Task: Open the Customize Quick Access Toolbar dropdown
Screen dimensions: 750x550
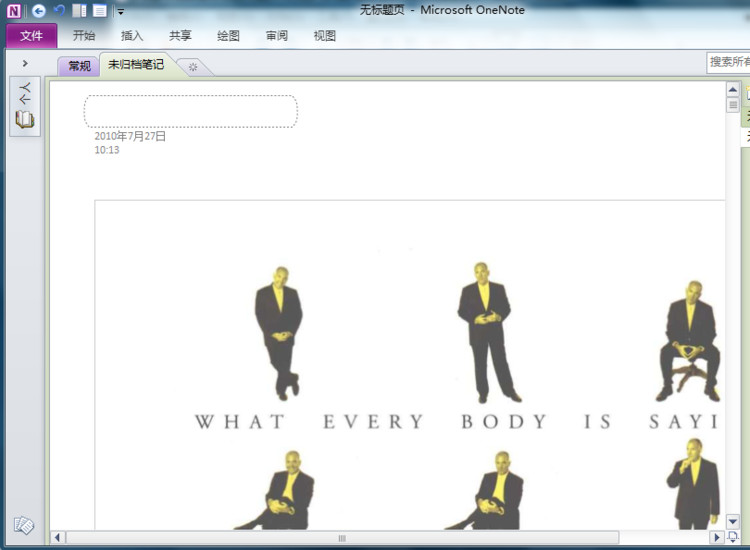Action: 120,12
